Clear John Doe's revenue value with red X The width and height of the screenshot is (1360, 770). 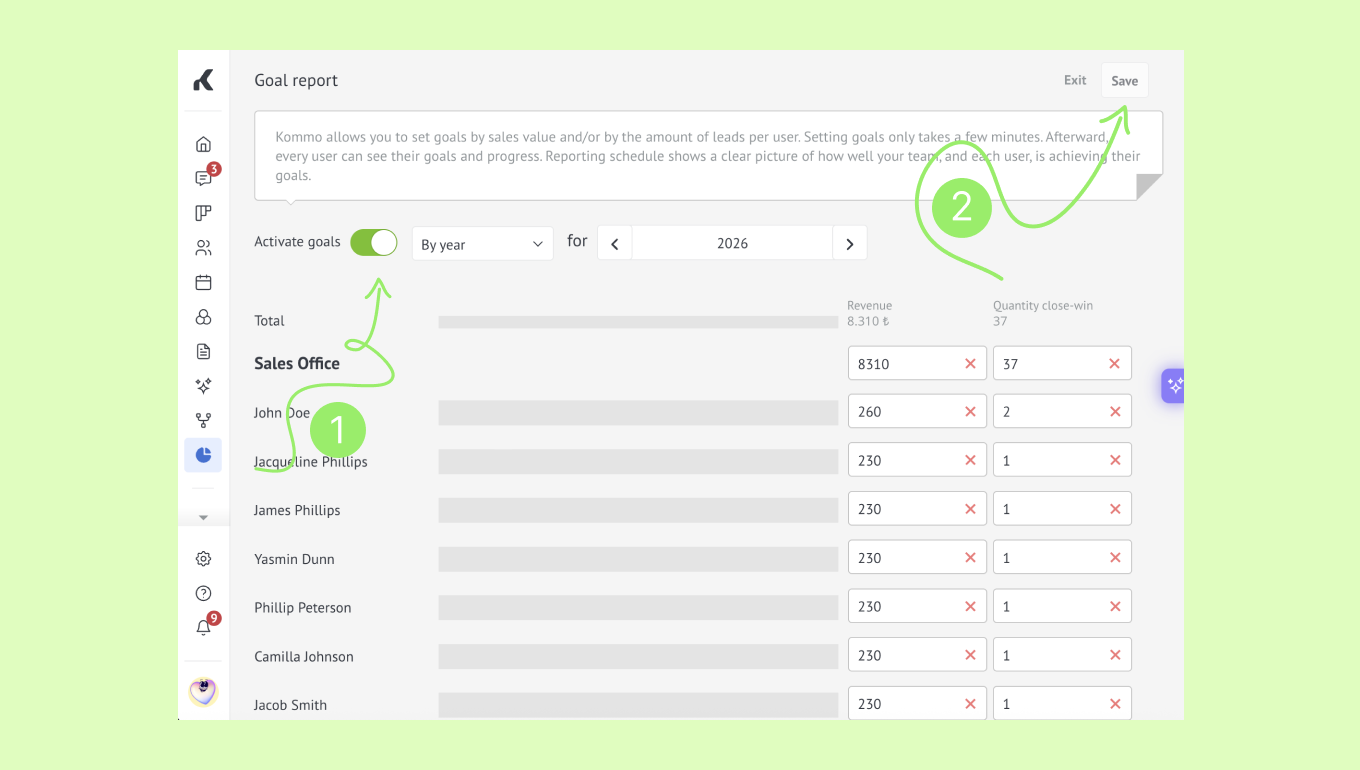(x=970, y=412)
